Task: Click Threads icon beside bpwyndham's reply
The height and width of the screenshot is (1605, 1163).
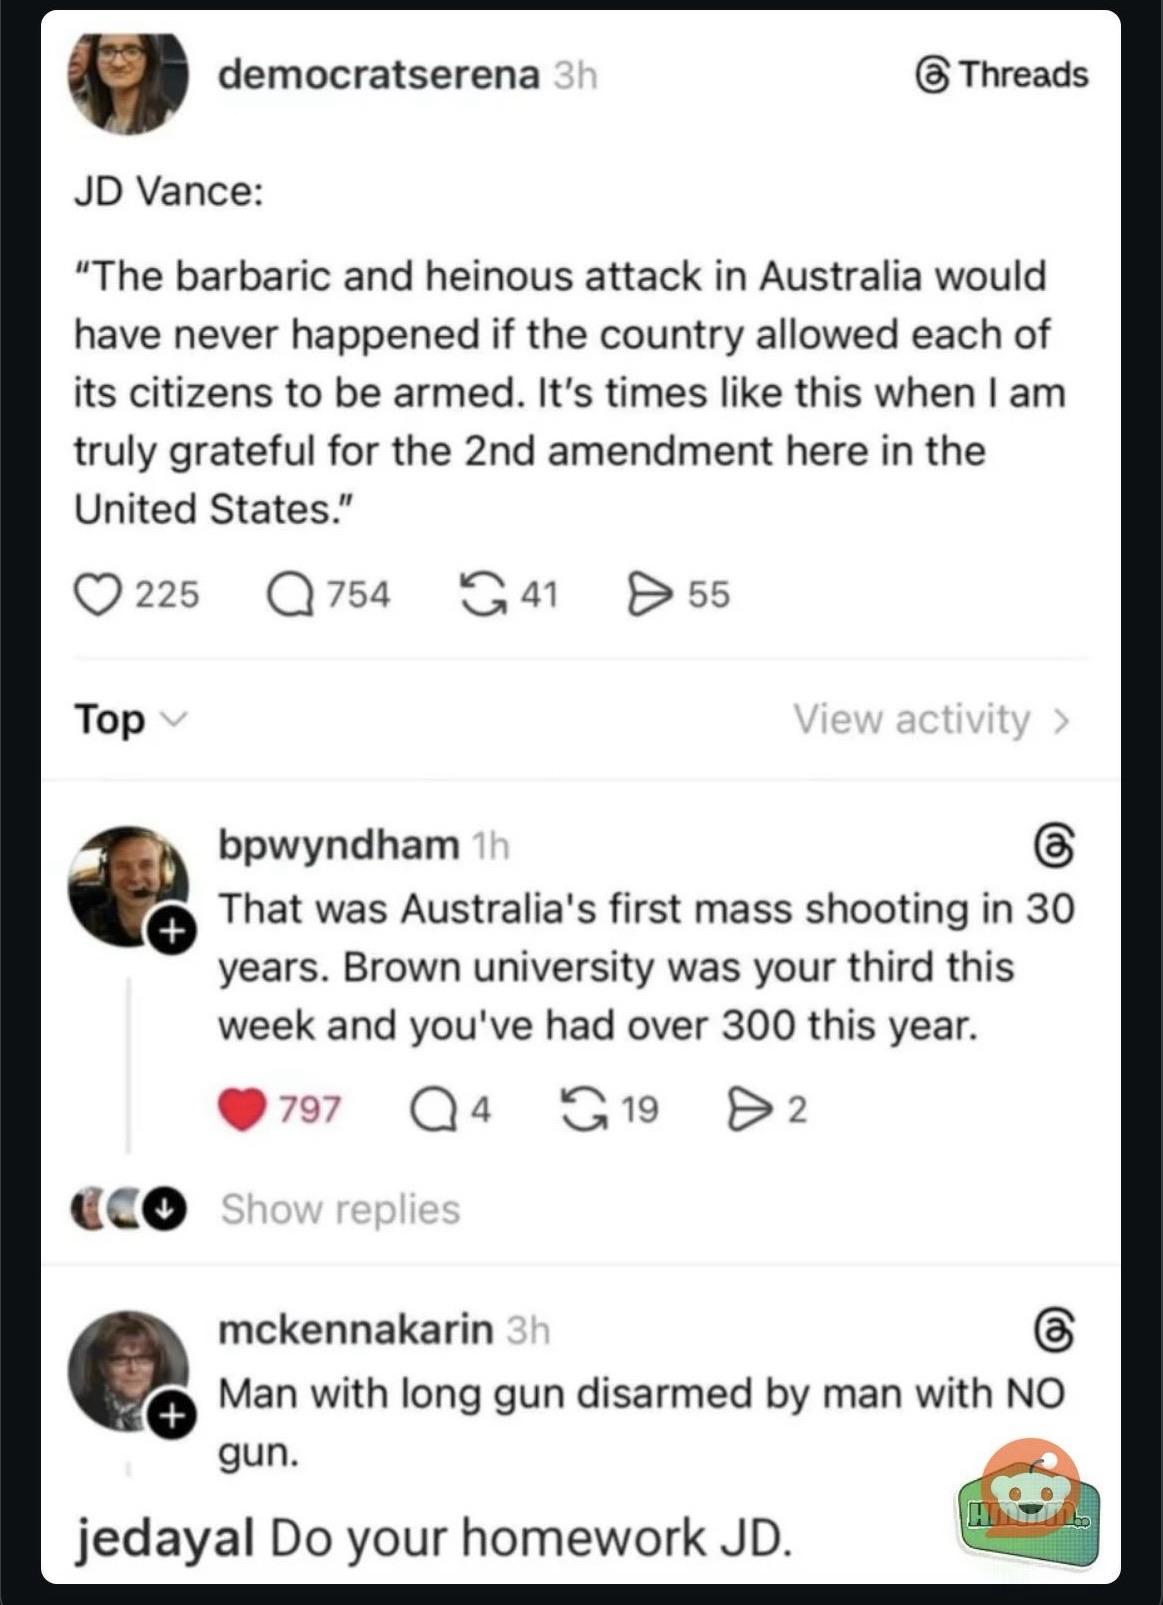Action: pyautogui.click(x=1054, y=846)
